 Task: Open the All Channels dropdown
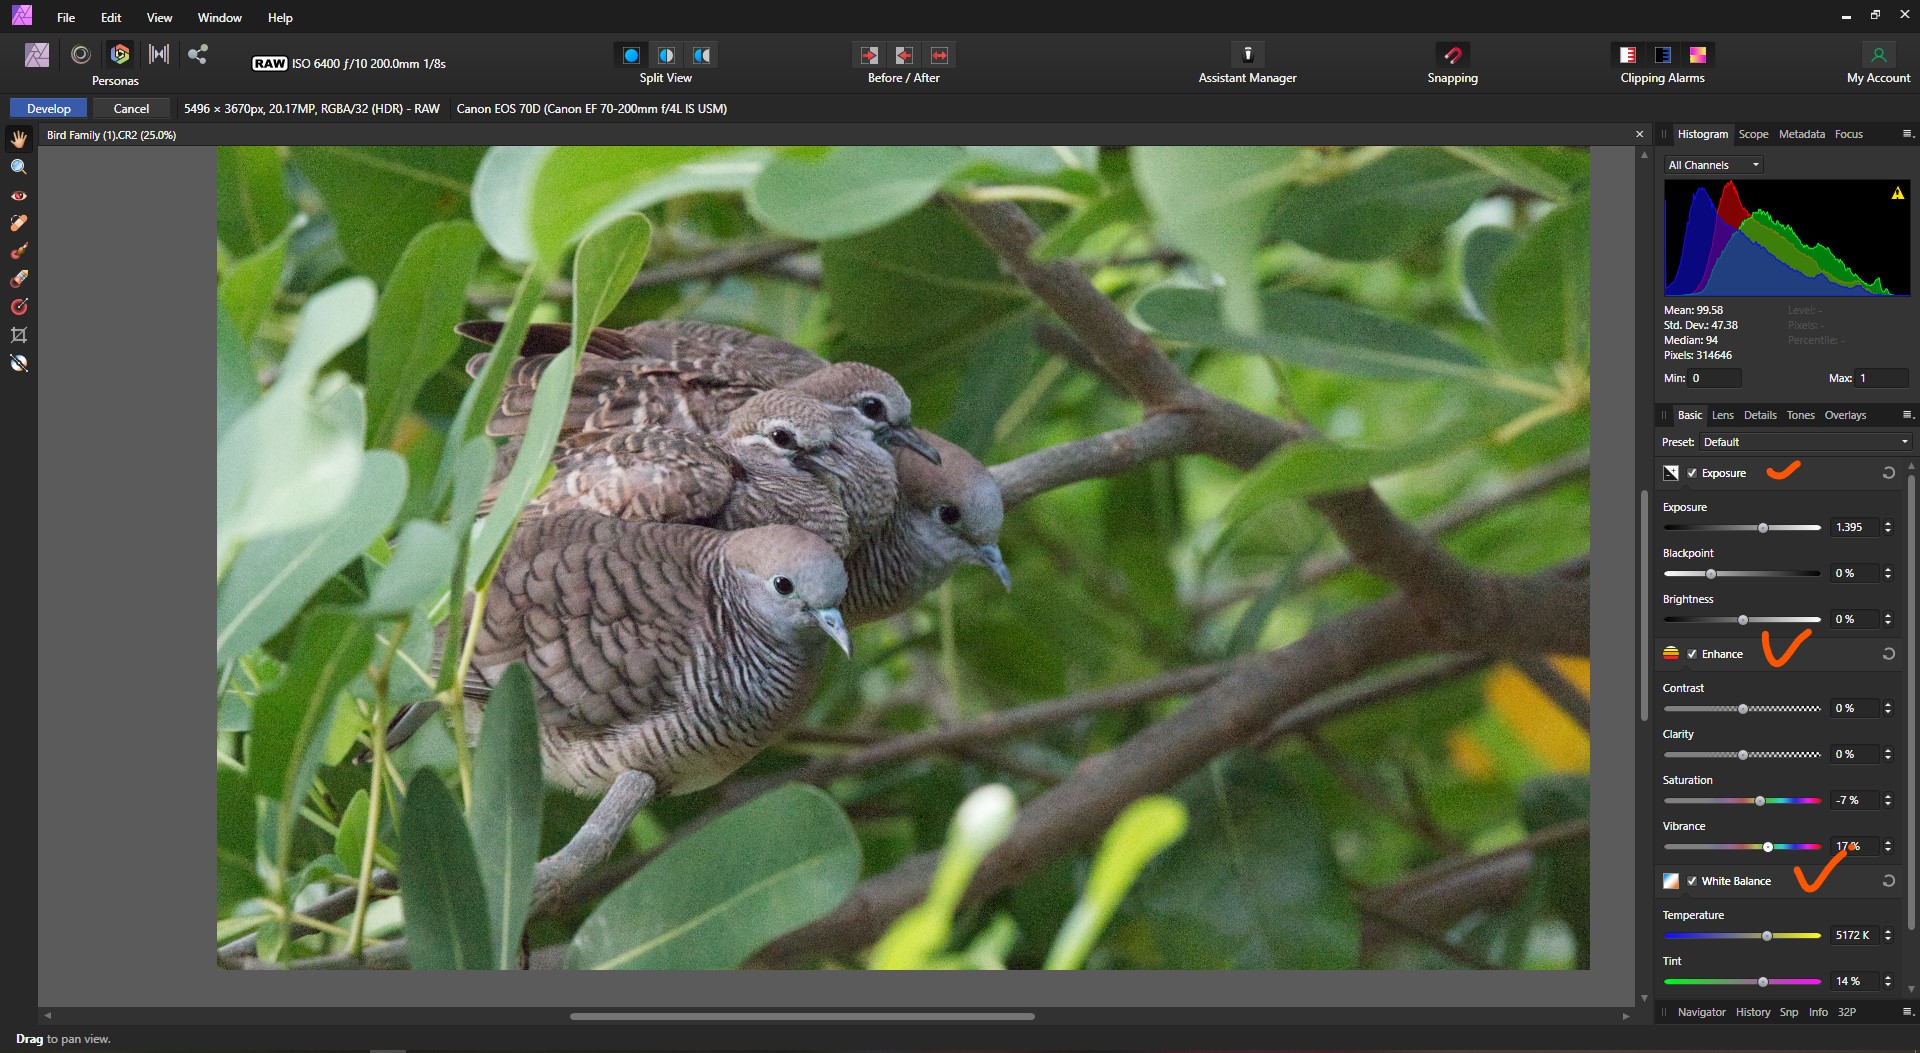point(1713,165)
